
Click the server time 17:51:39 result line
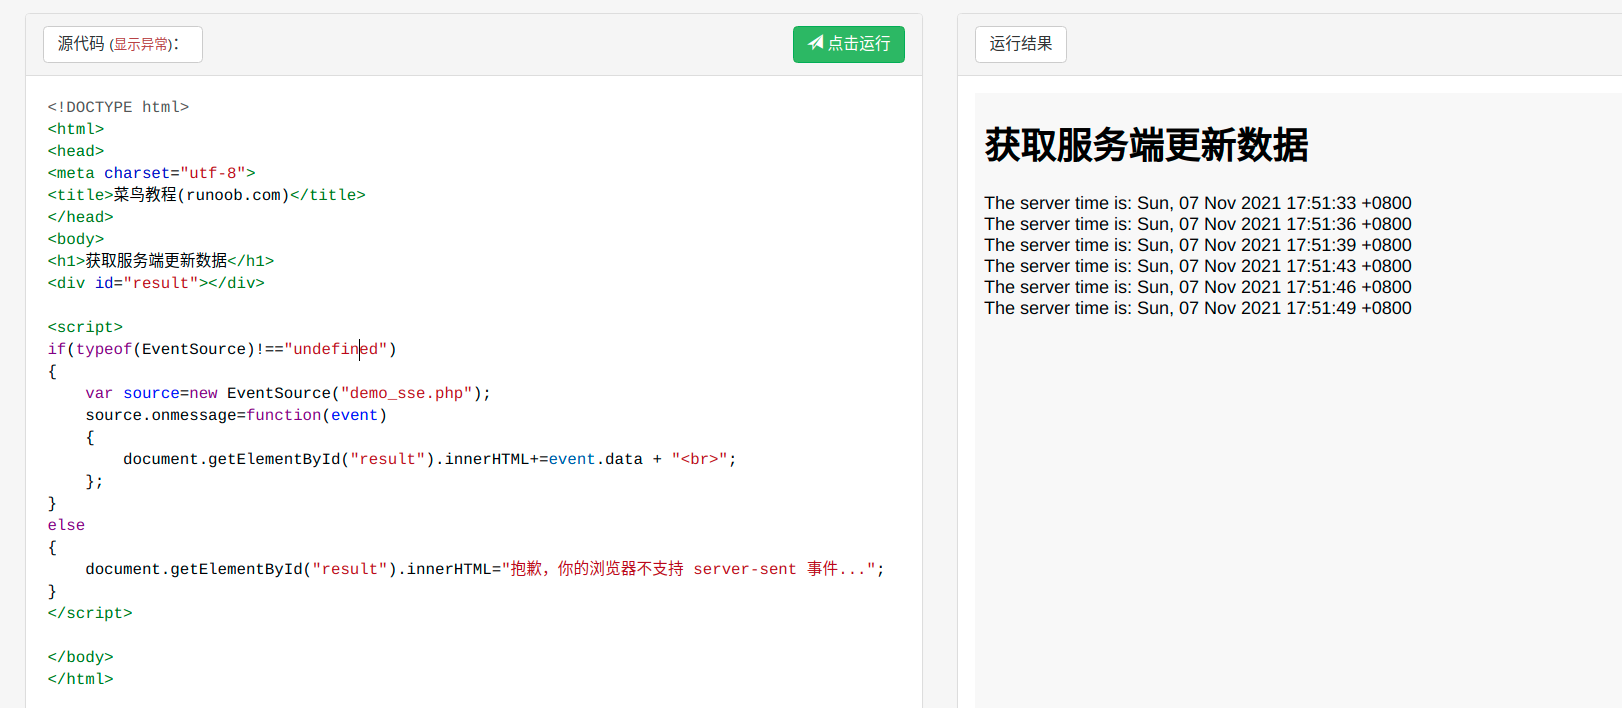(x=1198, y=245)
